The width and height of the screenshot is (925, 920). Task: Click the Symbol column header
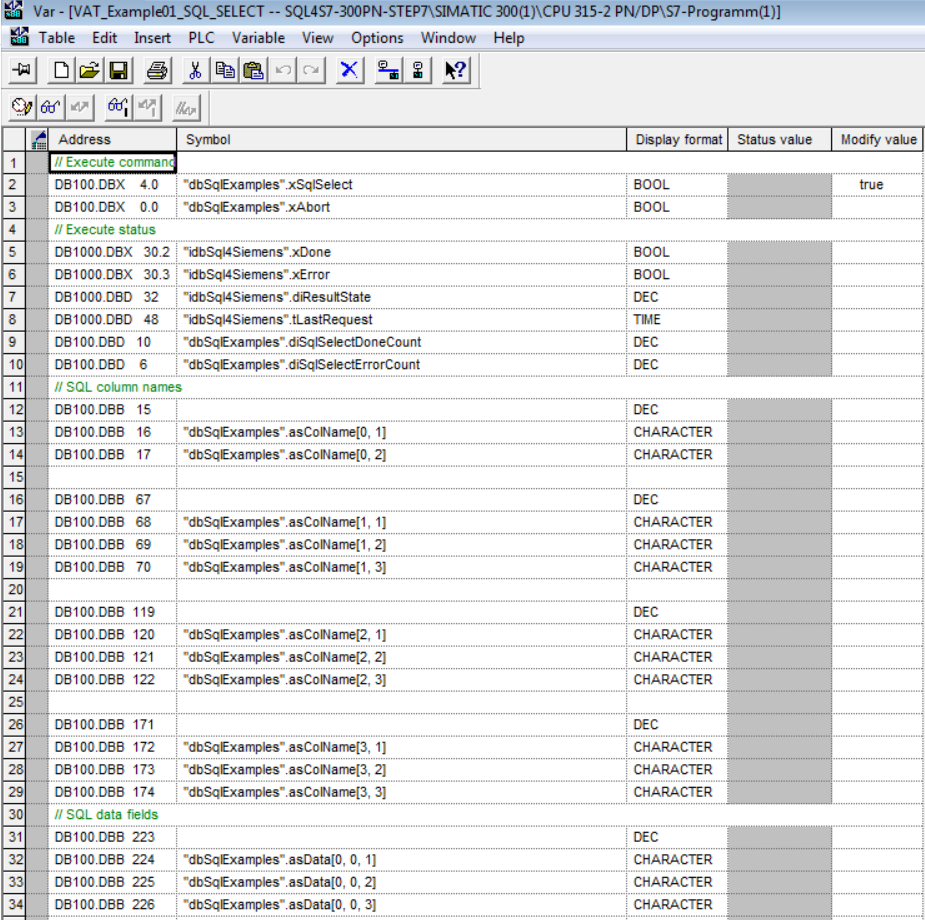point(401,140)
